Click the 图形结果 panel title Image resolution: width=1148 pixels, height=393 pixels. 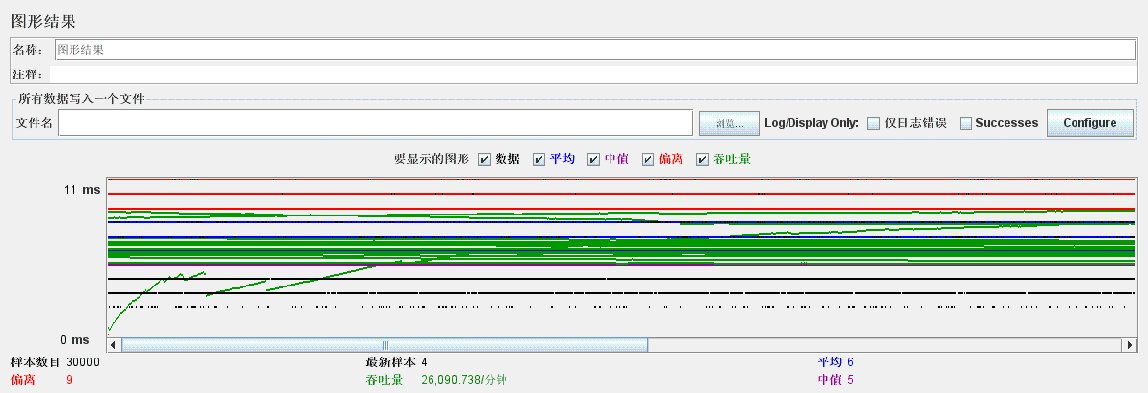click(x=43, y=21)
